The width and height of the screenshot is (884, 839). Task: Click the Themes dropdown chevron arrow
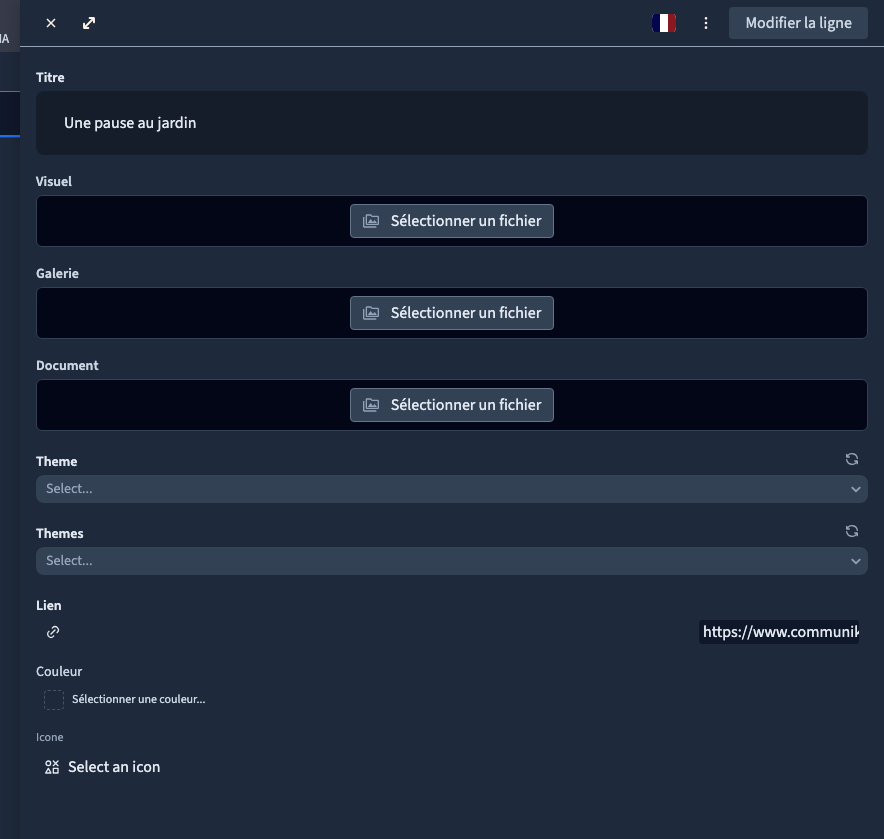point(855,561)
